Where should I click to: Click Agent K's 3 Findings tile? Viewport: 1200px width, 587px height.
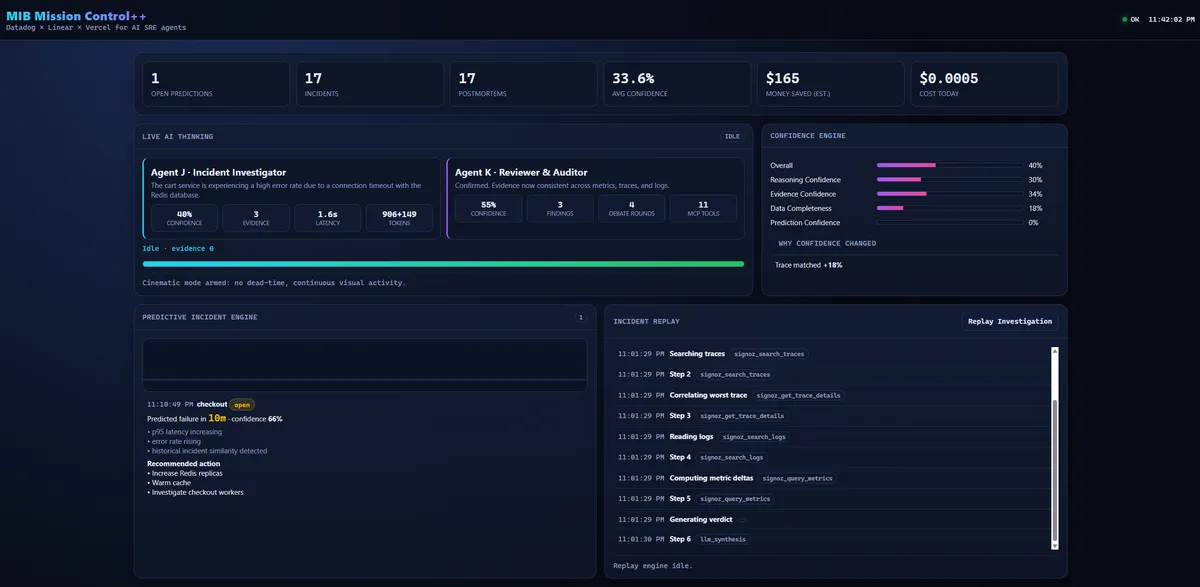click(560, 208)
